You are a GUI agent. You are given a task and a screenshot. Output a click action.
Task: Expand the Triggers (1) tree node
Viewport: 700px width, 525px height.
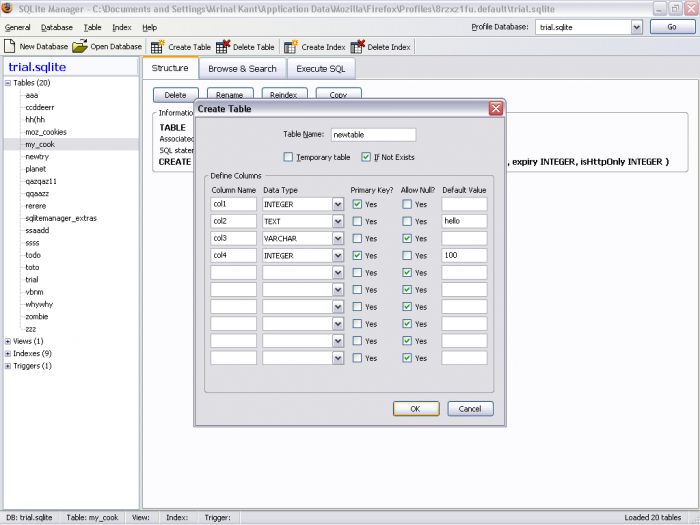8,366
